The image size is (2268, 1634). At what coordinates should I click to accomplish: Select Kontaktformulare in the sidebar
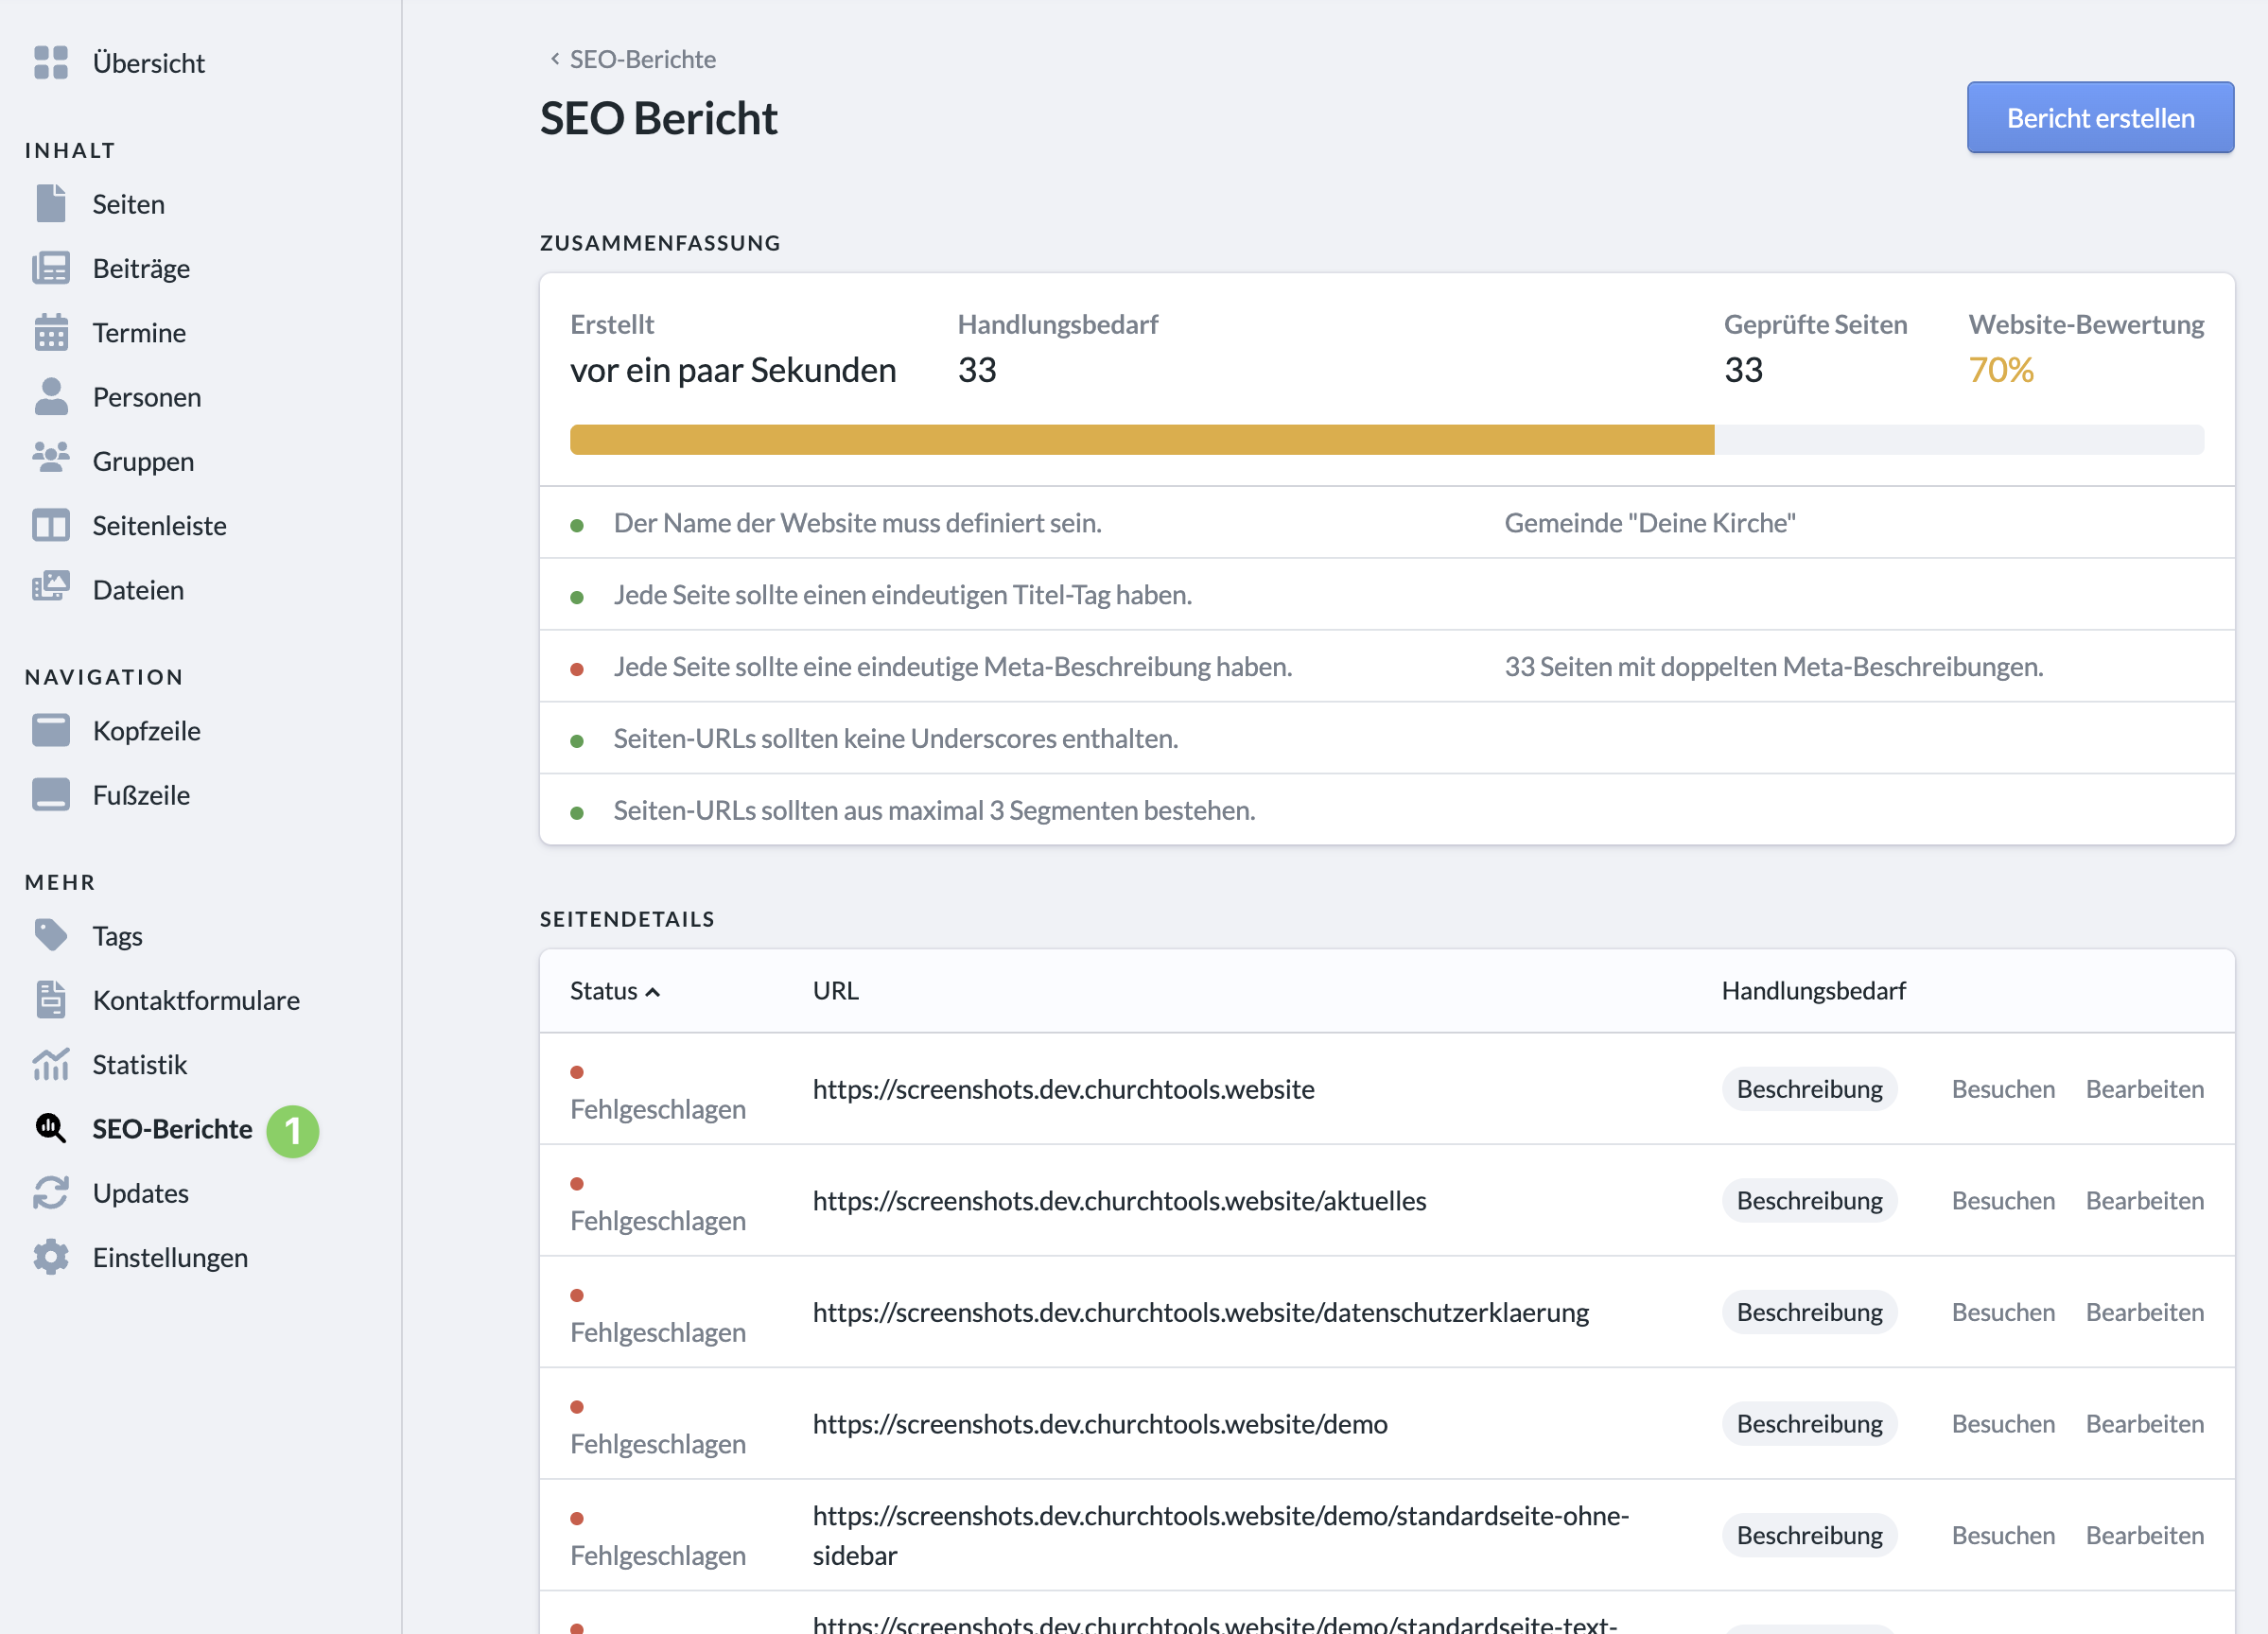[x=196, y=1000]
